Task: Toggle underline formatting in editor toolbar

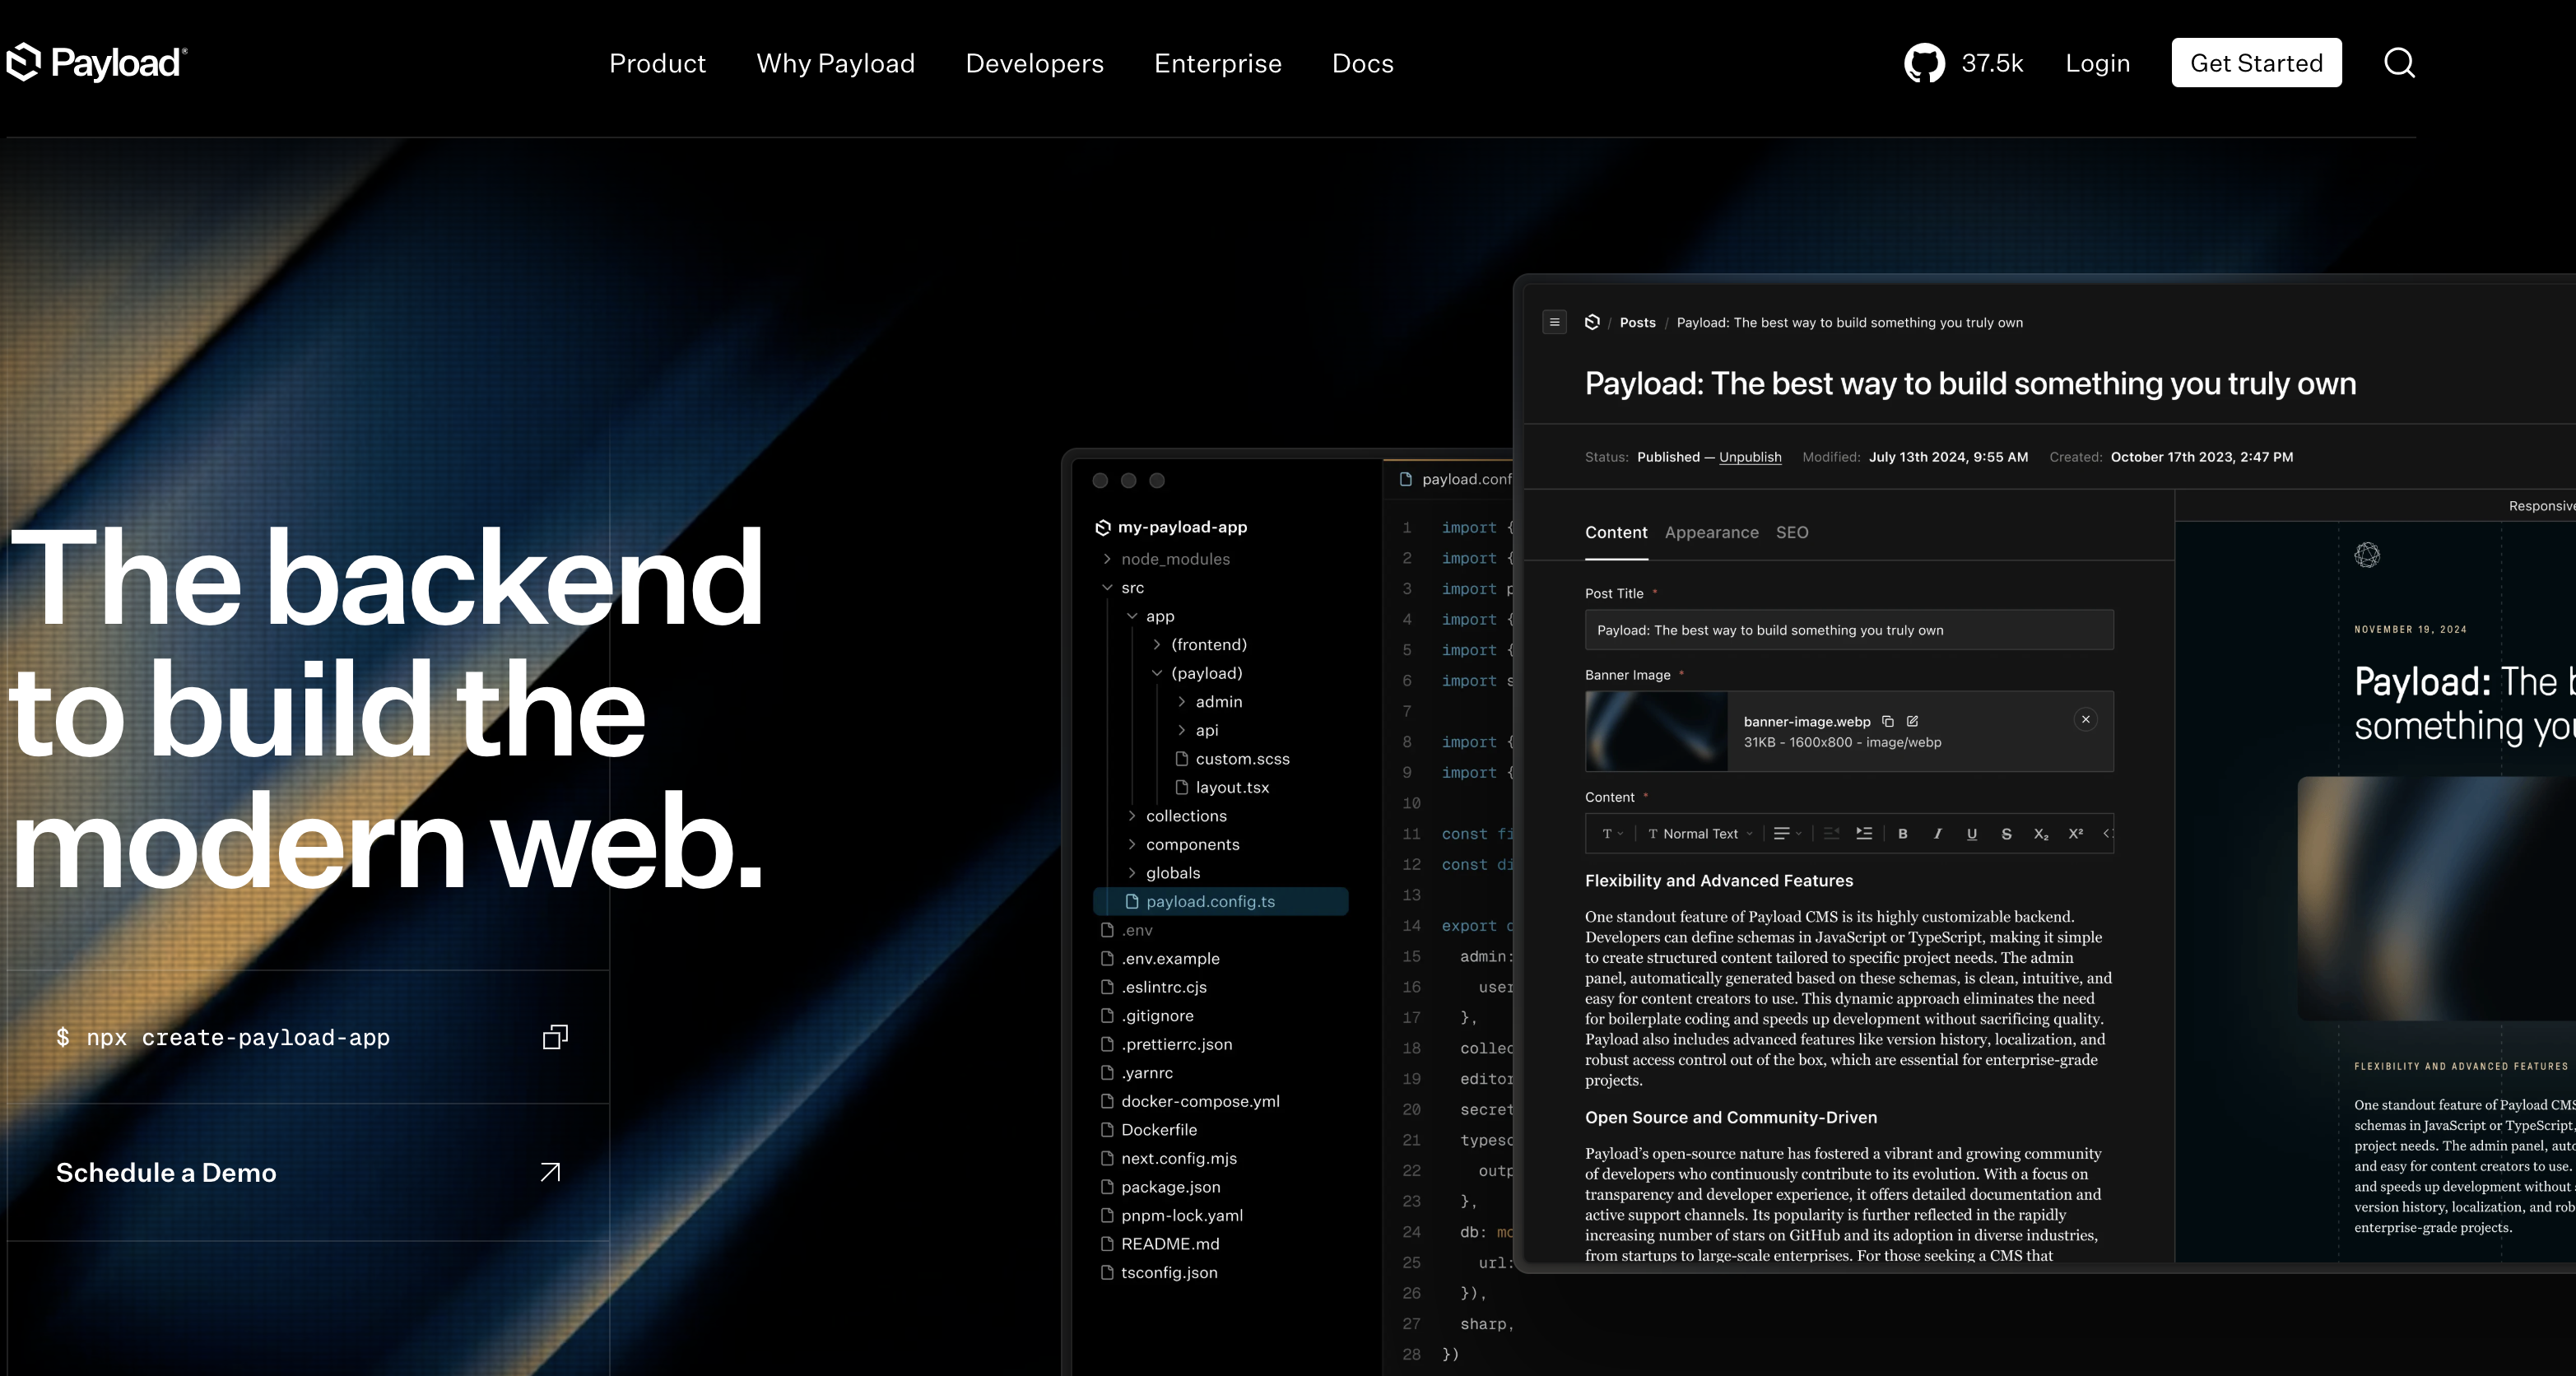Action: [1971, 834]
